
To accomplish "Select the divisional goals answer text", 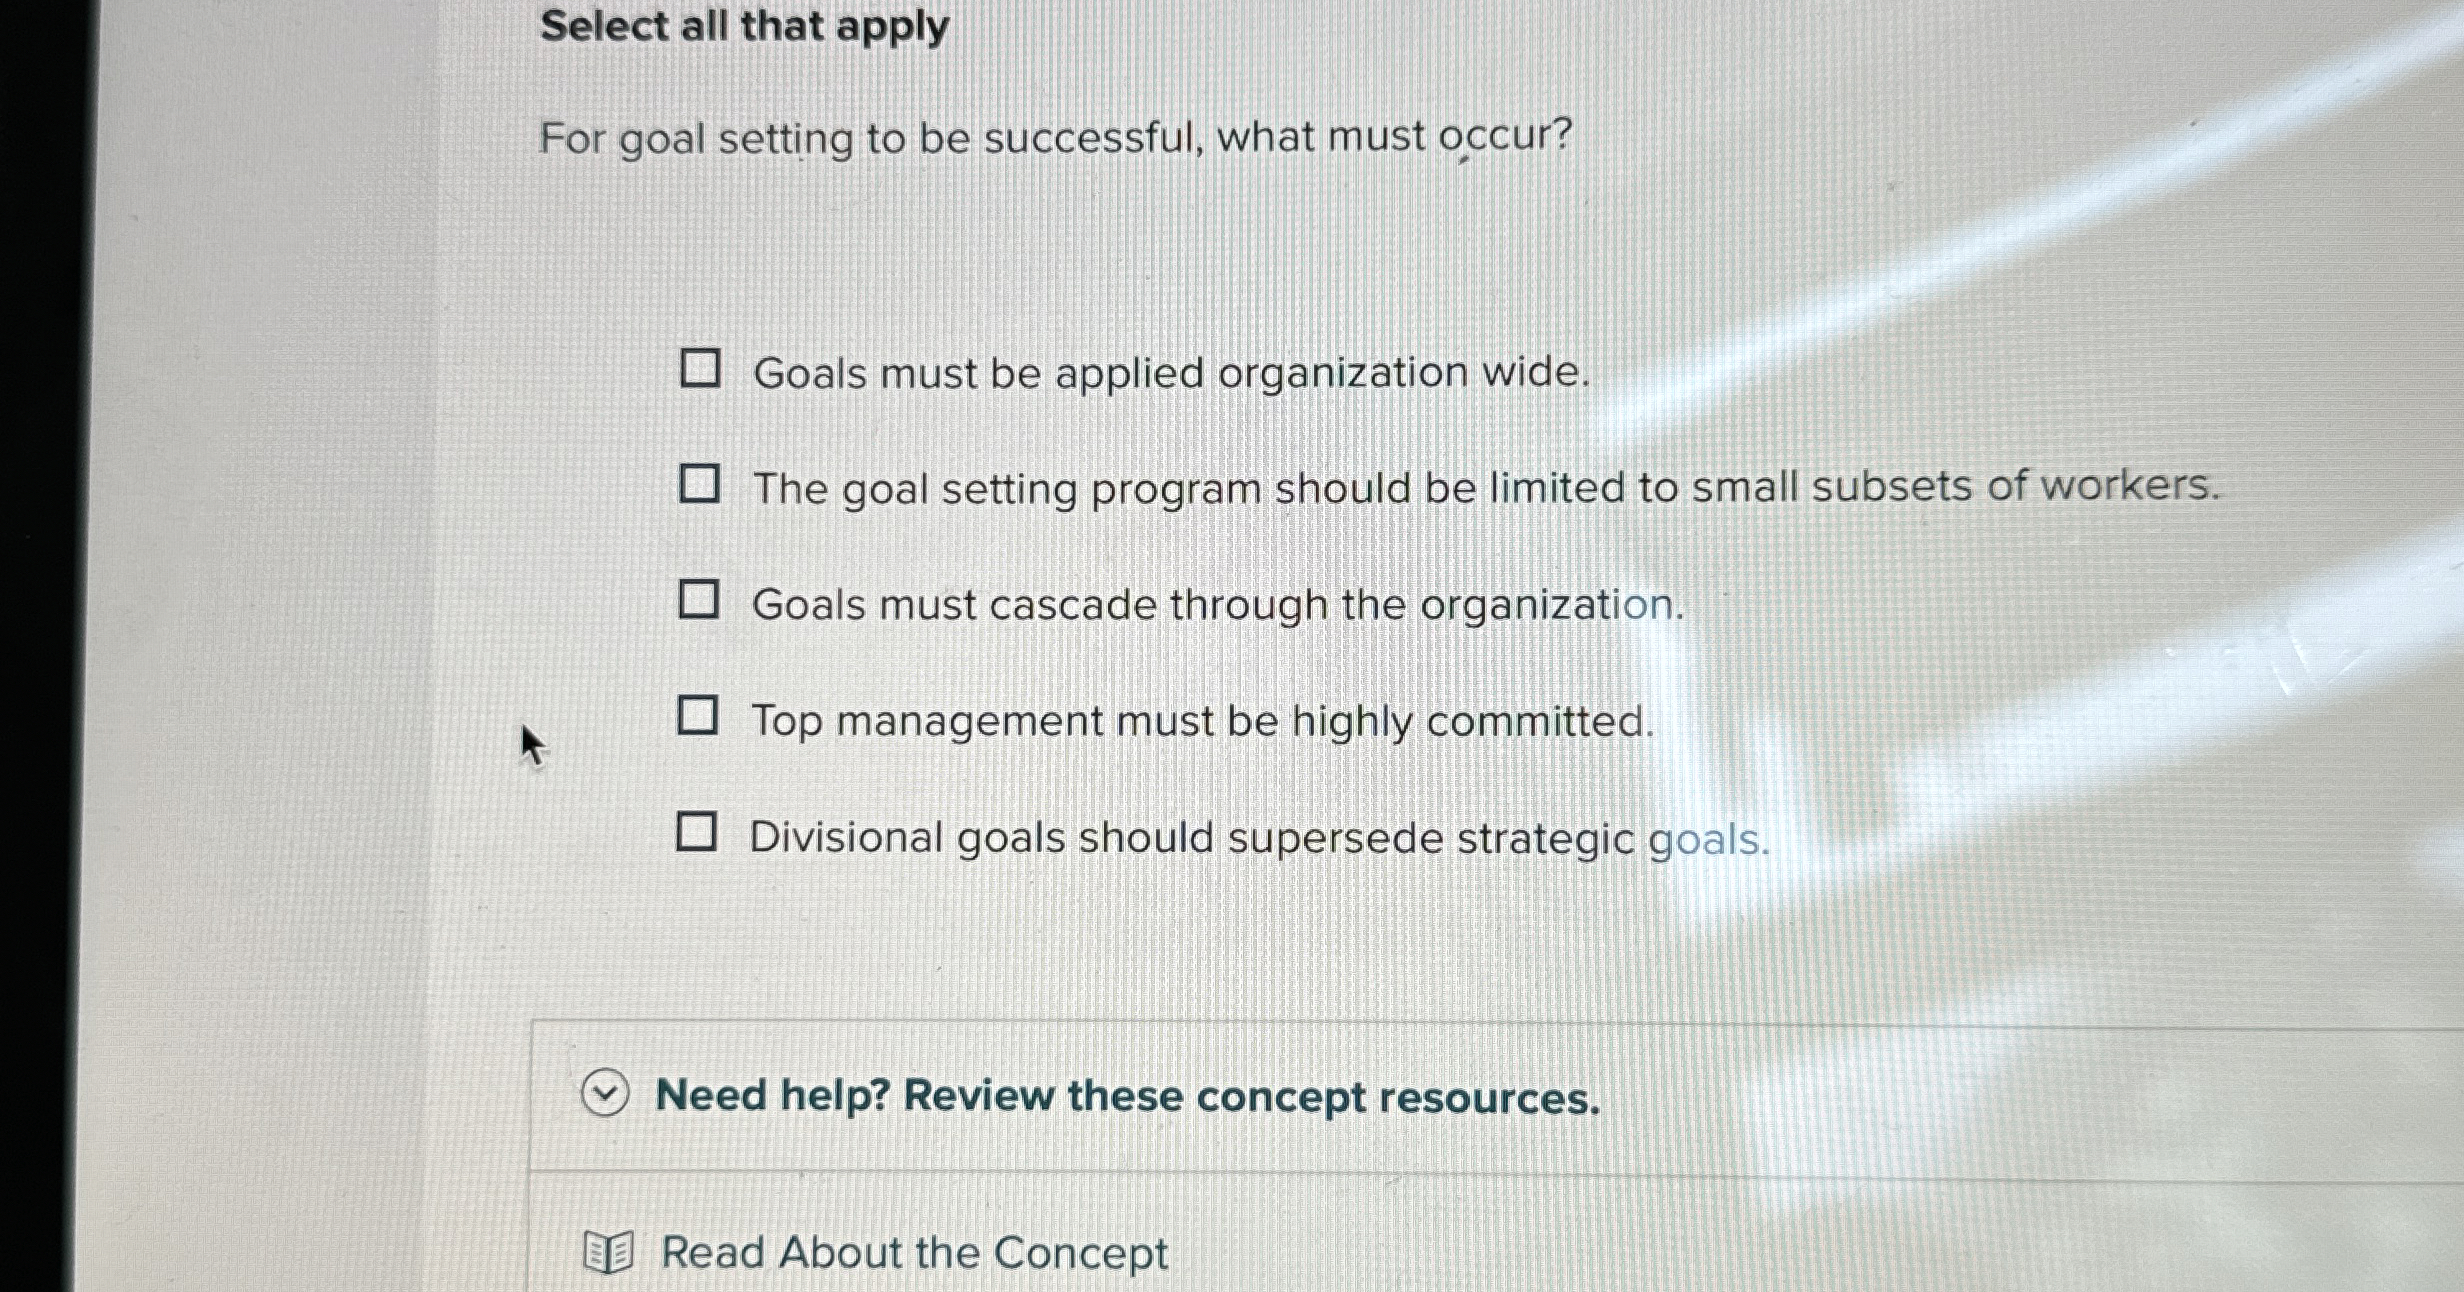I will click(1256, 837).
